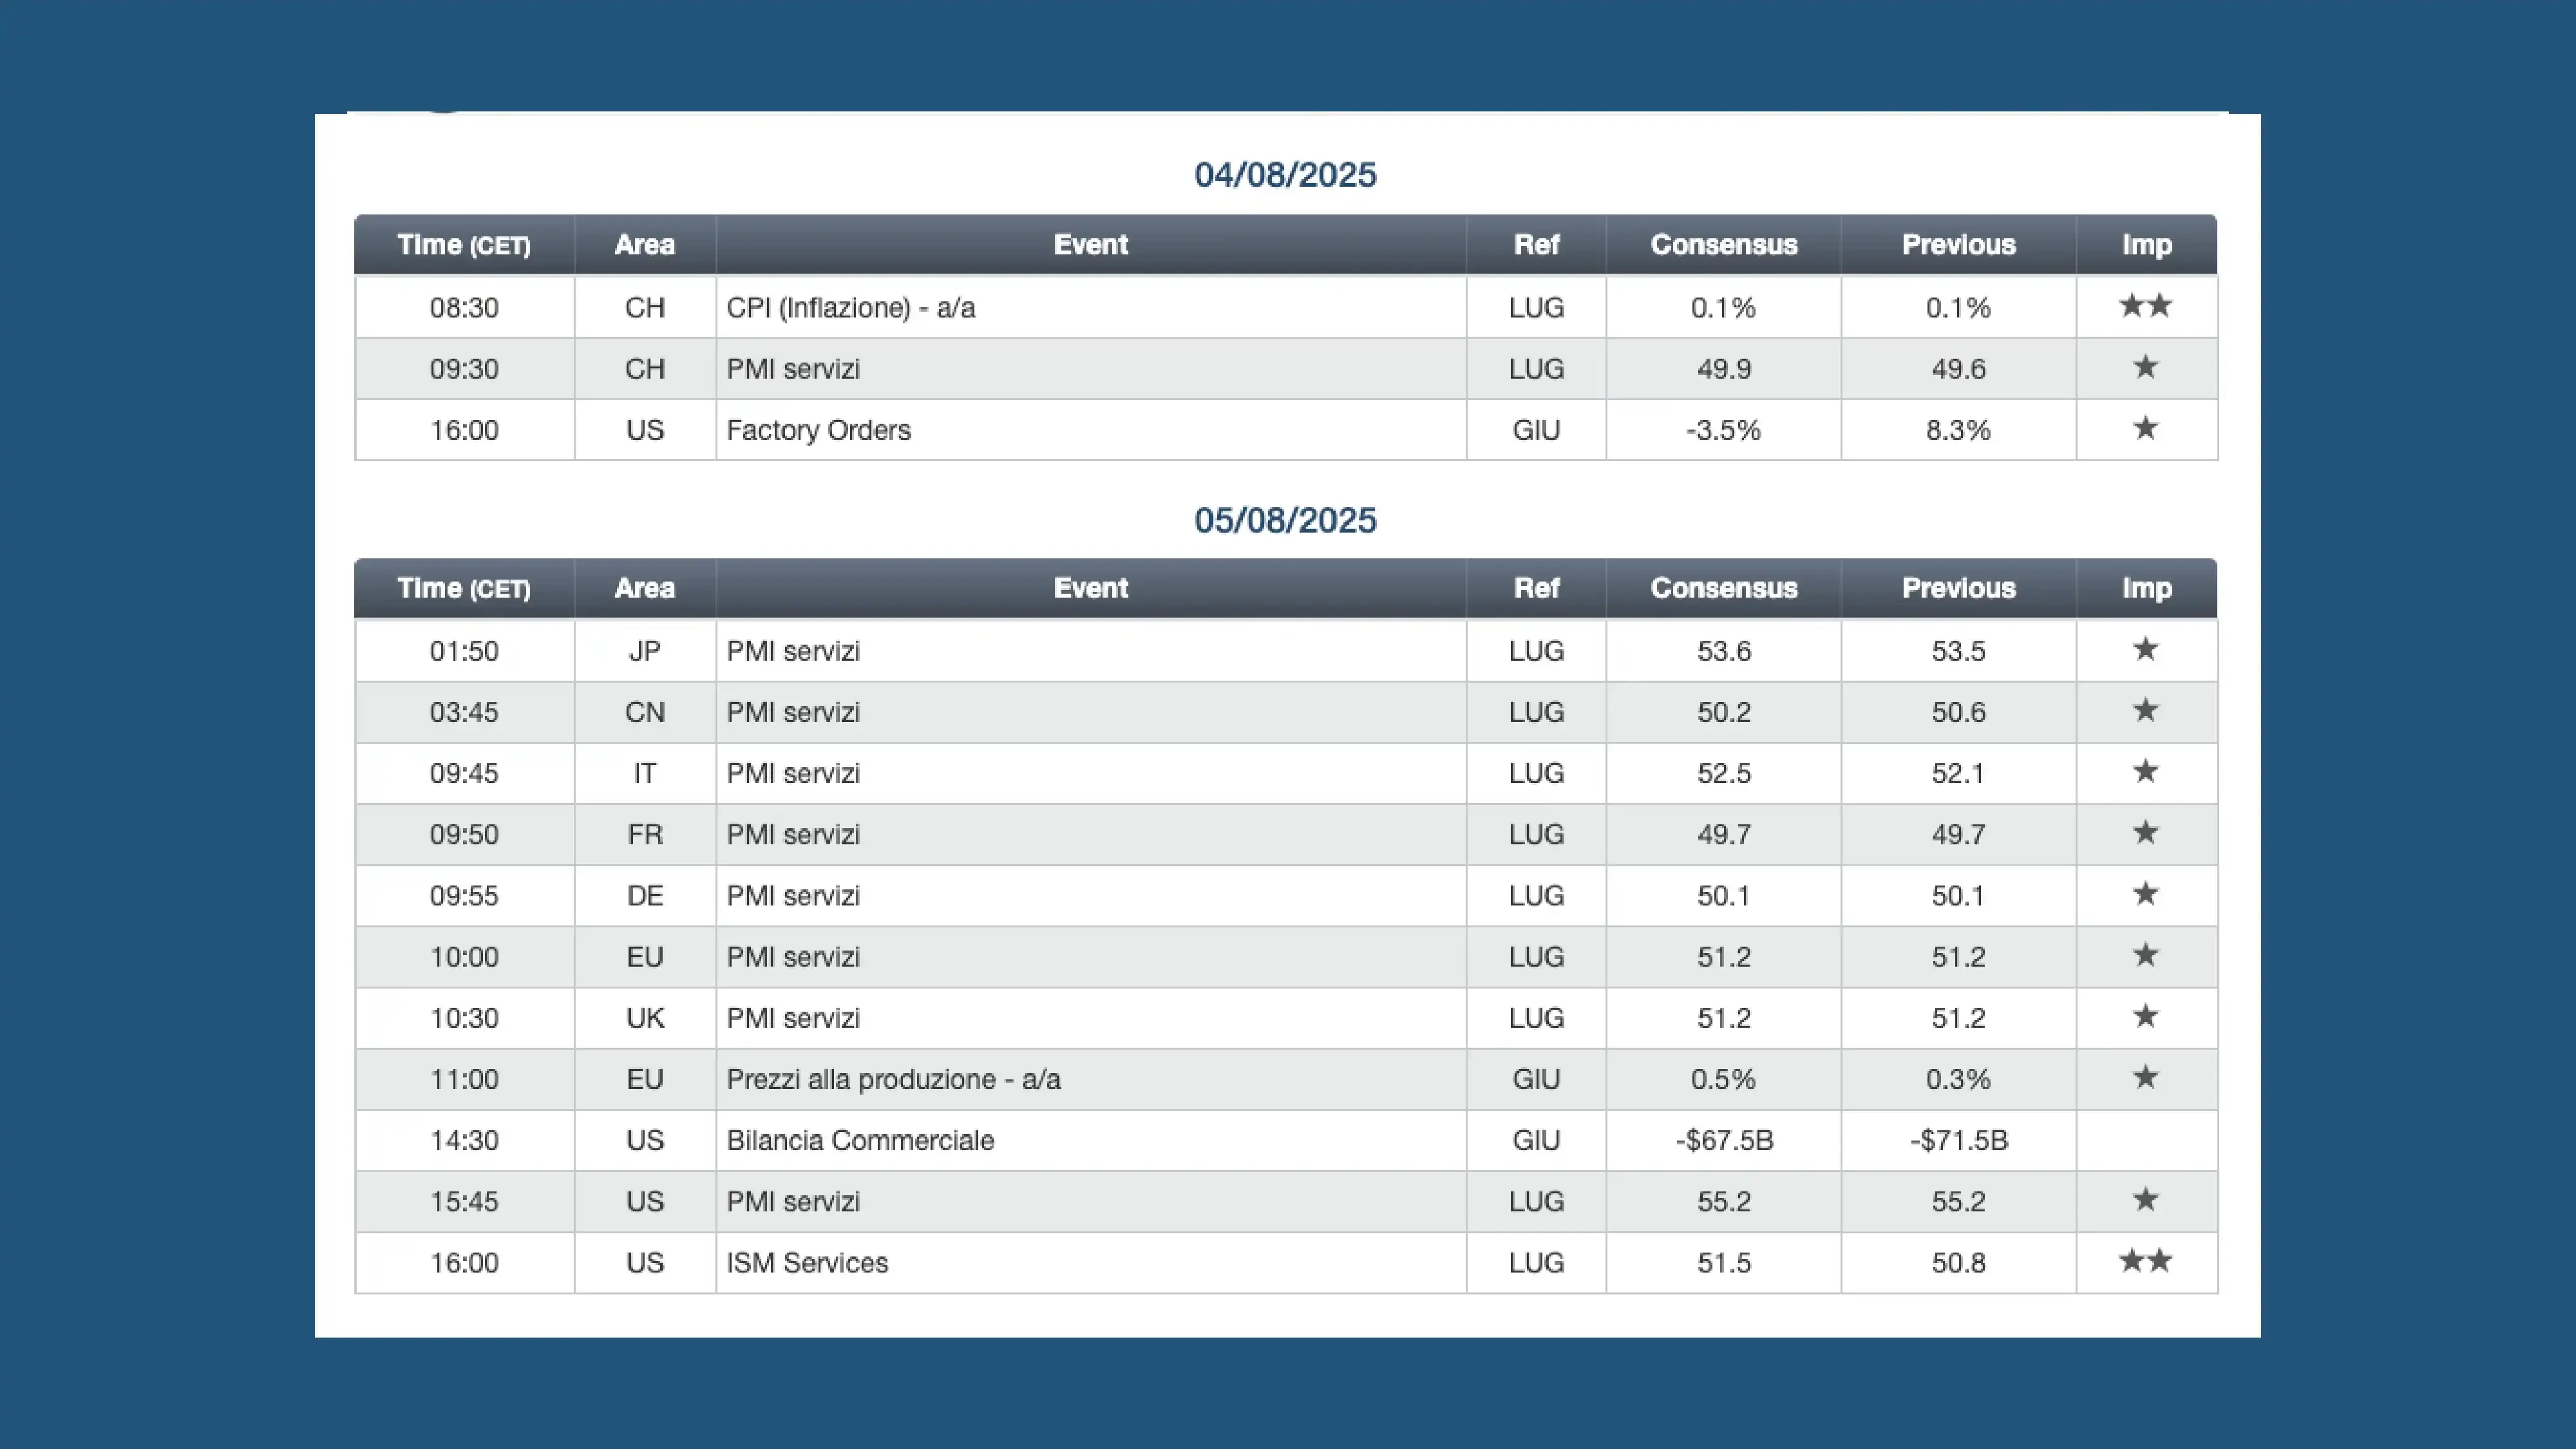2576x1449 pixels.
Task: Click the star icon in the JP PMI servizi row
Action: pos(2145,650)
